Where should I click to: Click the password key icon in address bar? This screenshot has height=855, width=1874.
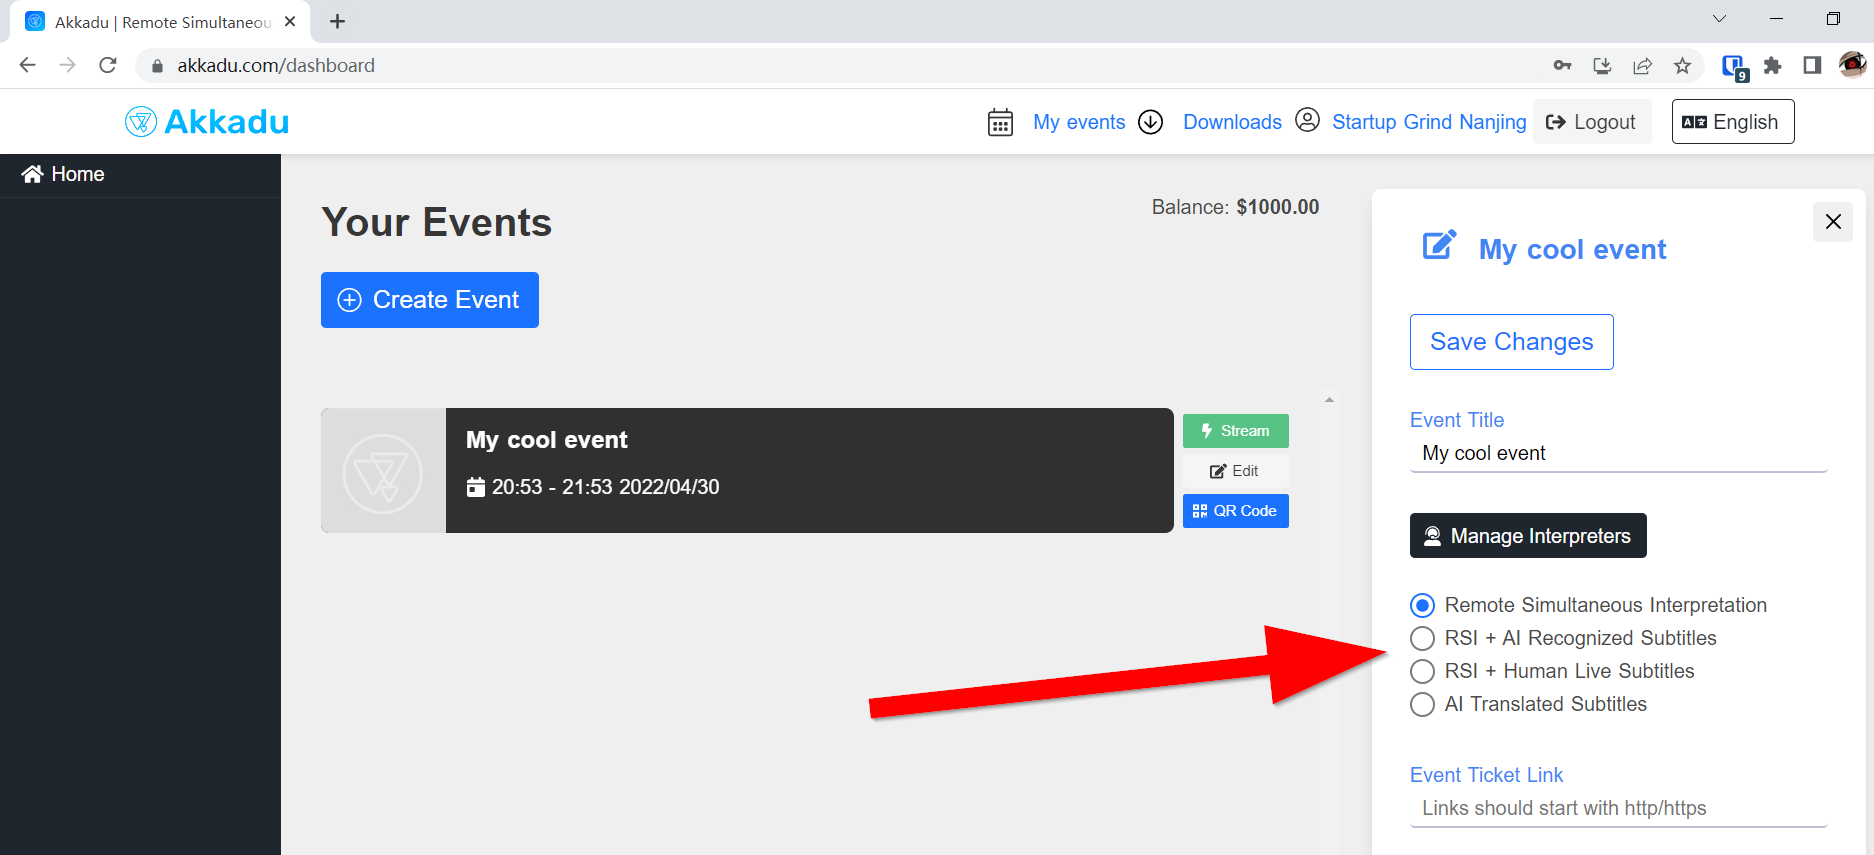(1562, 65)
